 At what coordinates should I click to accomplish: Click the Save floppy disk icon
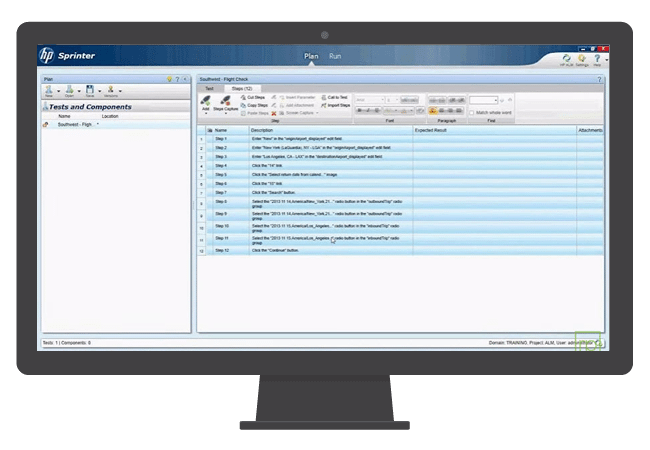click(x=90, y=89)
